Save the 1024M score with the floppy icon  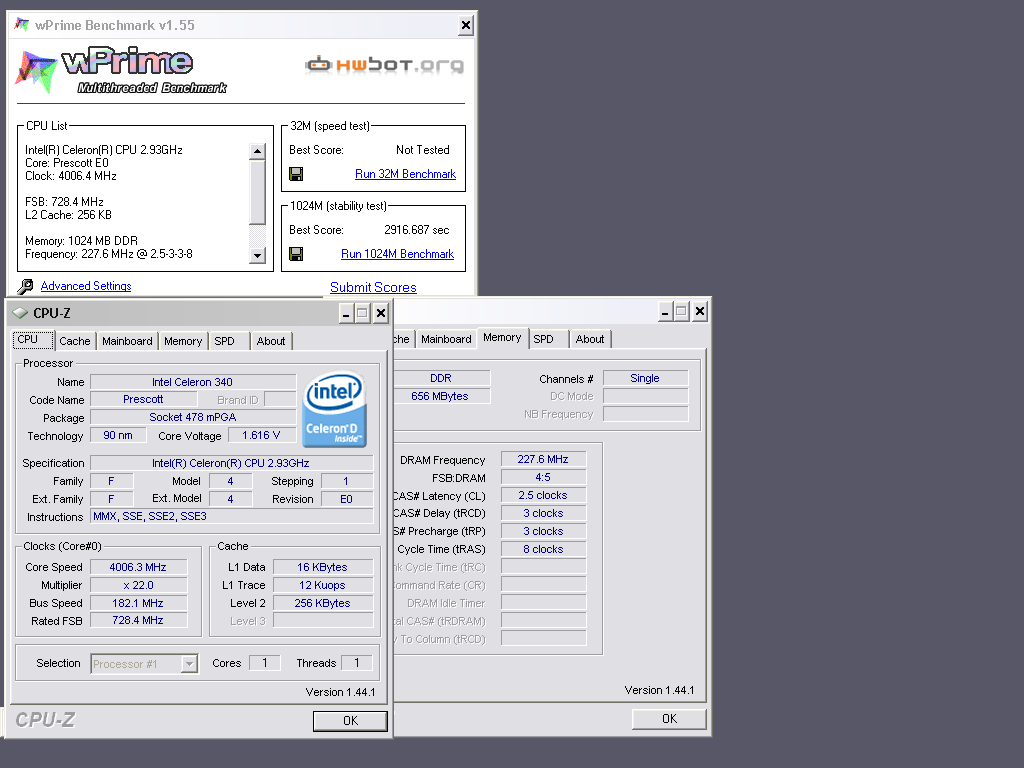(x=296, y=254)
